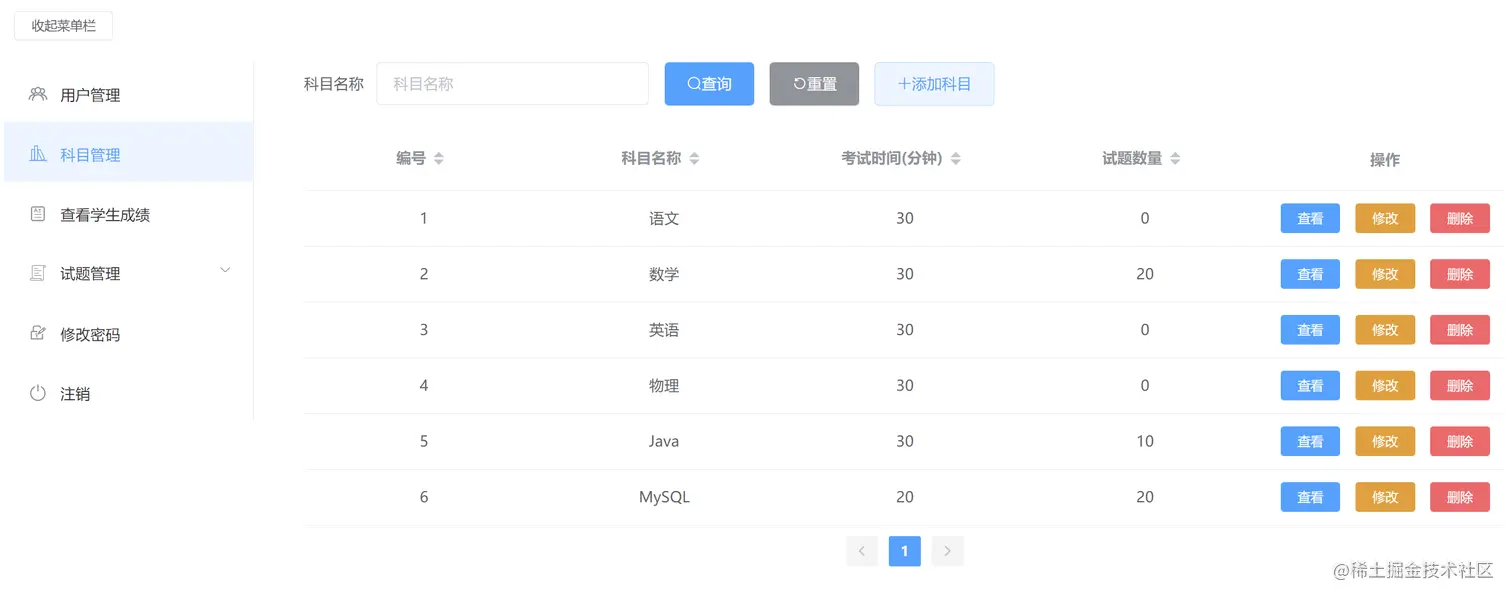Click 修改 for 英语 row
The height and width of the screenshot is (599, 1512).
1385,330
